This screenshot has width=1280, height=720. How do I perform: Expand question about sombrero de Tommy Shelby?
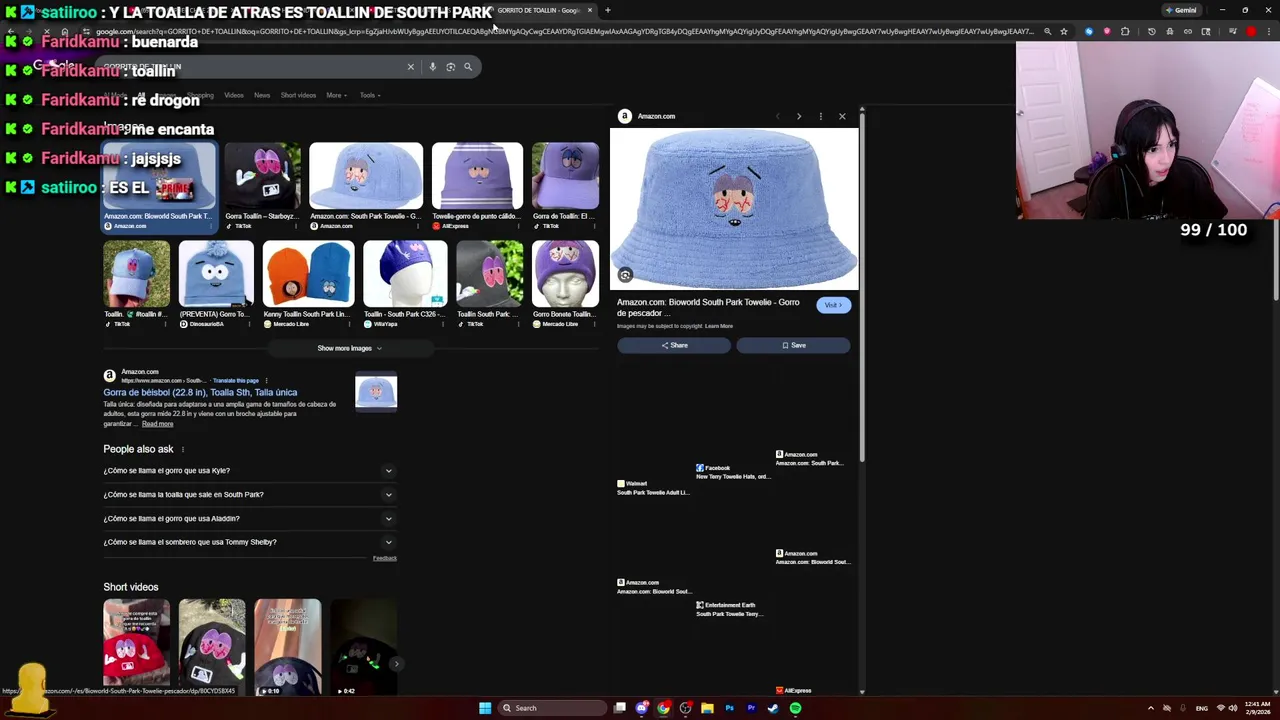[x=250, y=542]
